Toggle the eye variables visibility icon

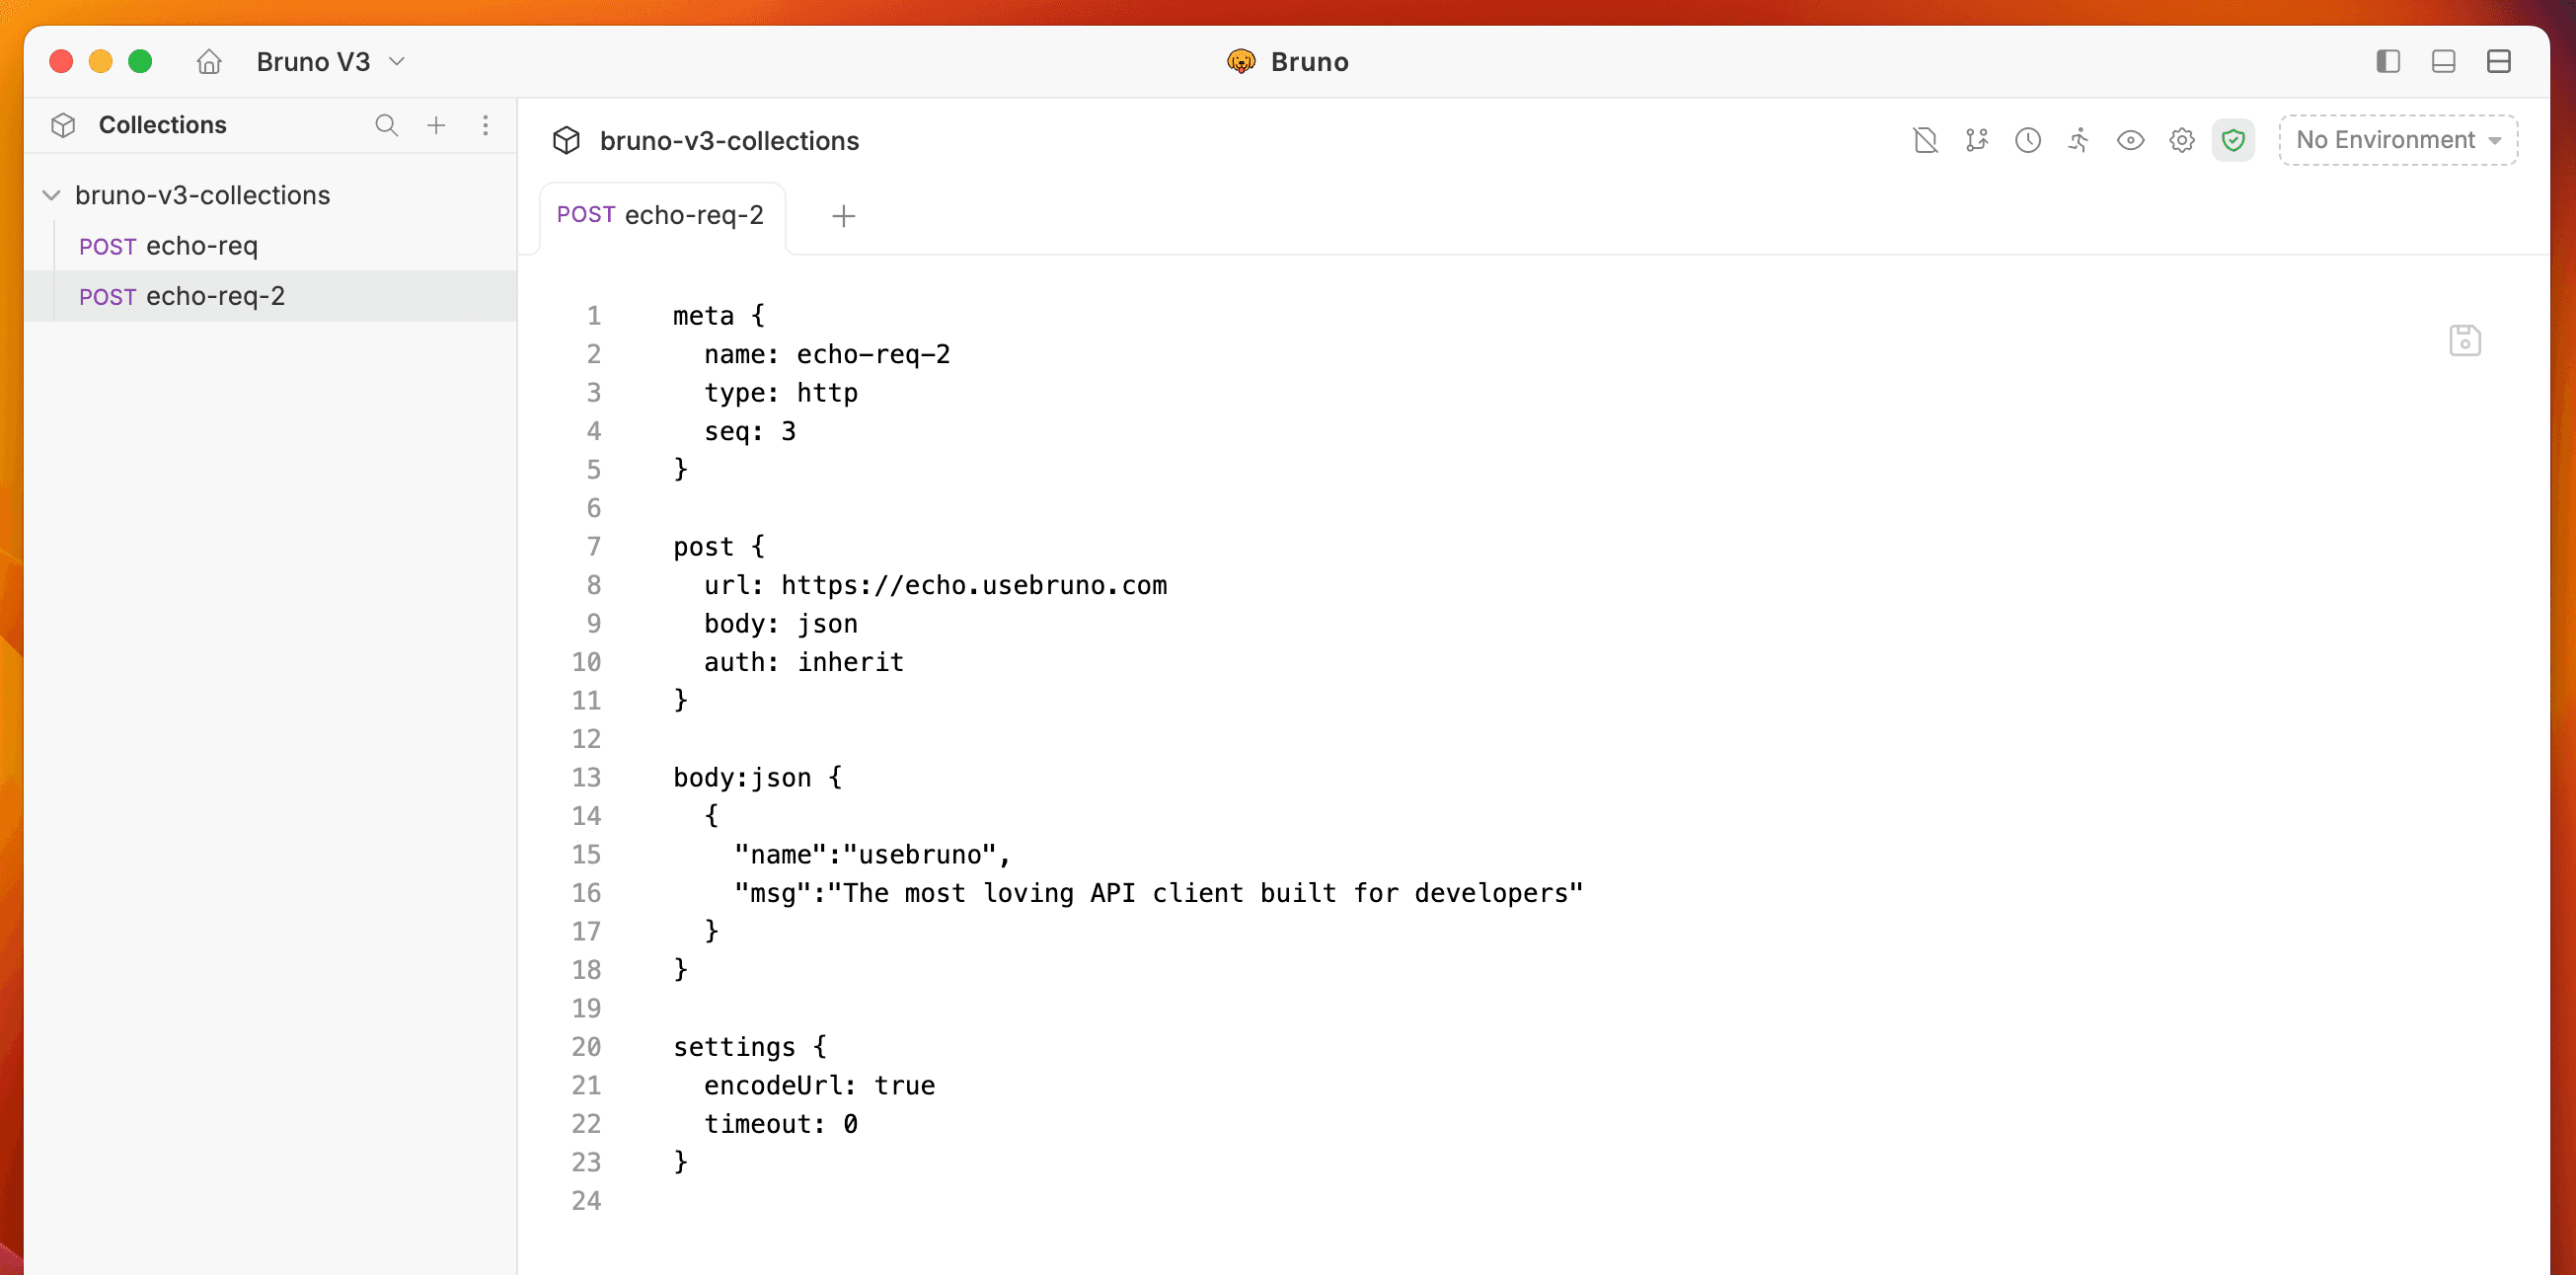[x=2130, y=140]
